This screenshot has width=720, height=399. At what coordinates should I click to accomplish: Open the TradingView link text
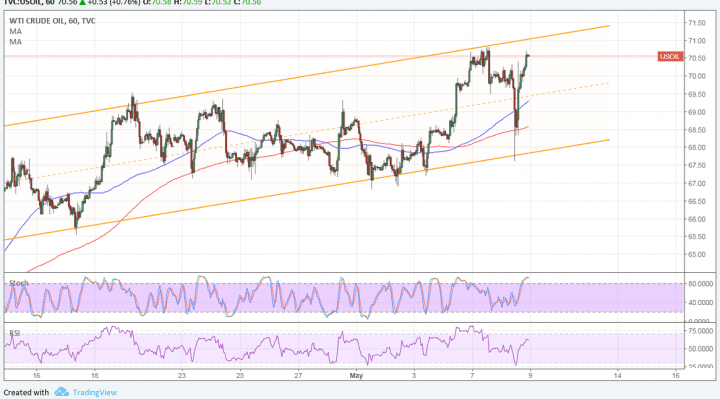(95, 393)
